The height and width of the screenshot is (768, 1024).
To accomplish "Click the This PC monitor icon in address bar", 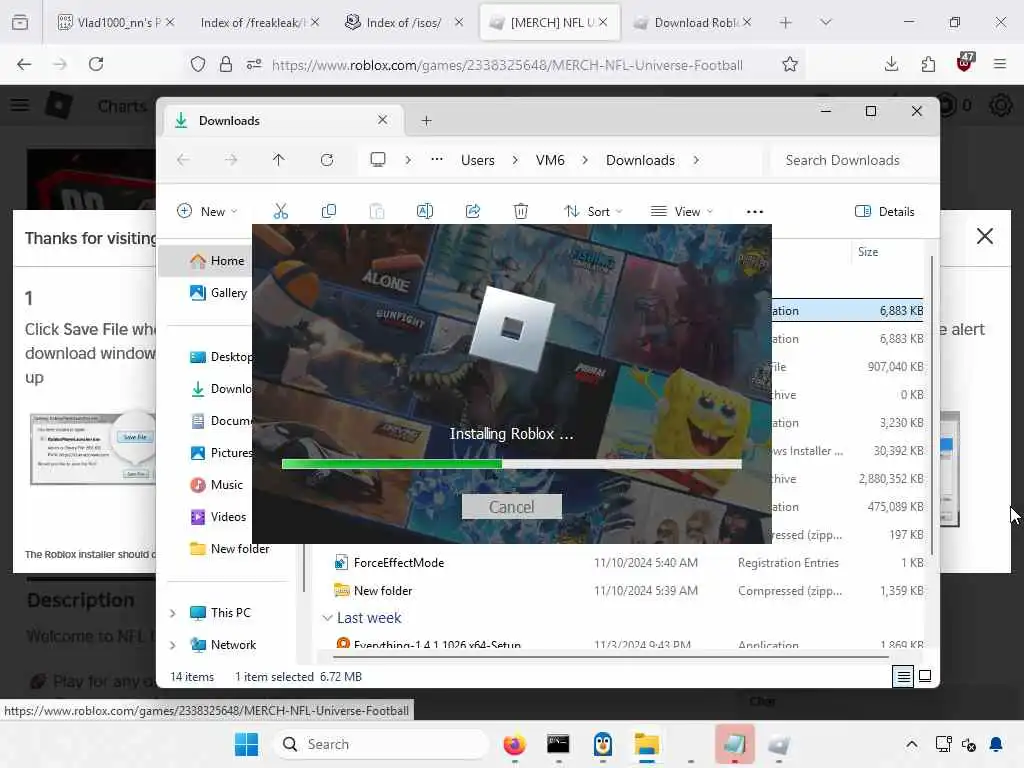I will click(x=377, y=160).
